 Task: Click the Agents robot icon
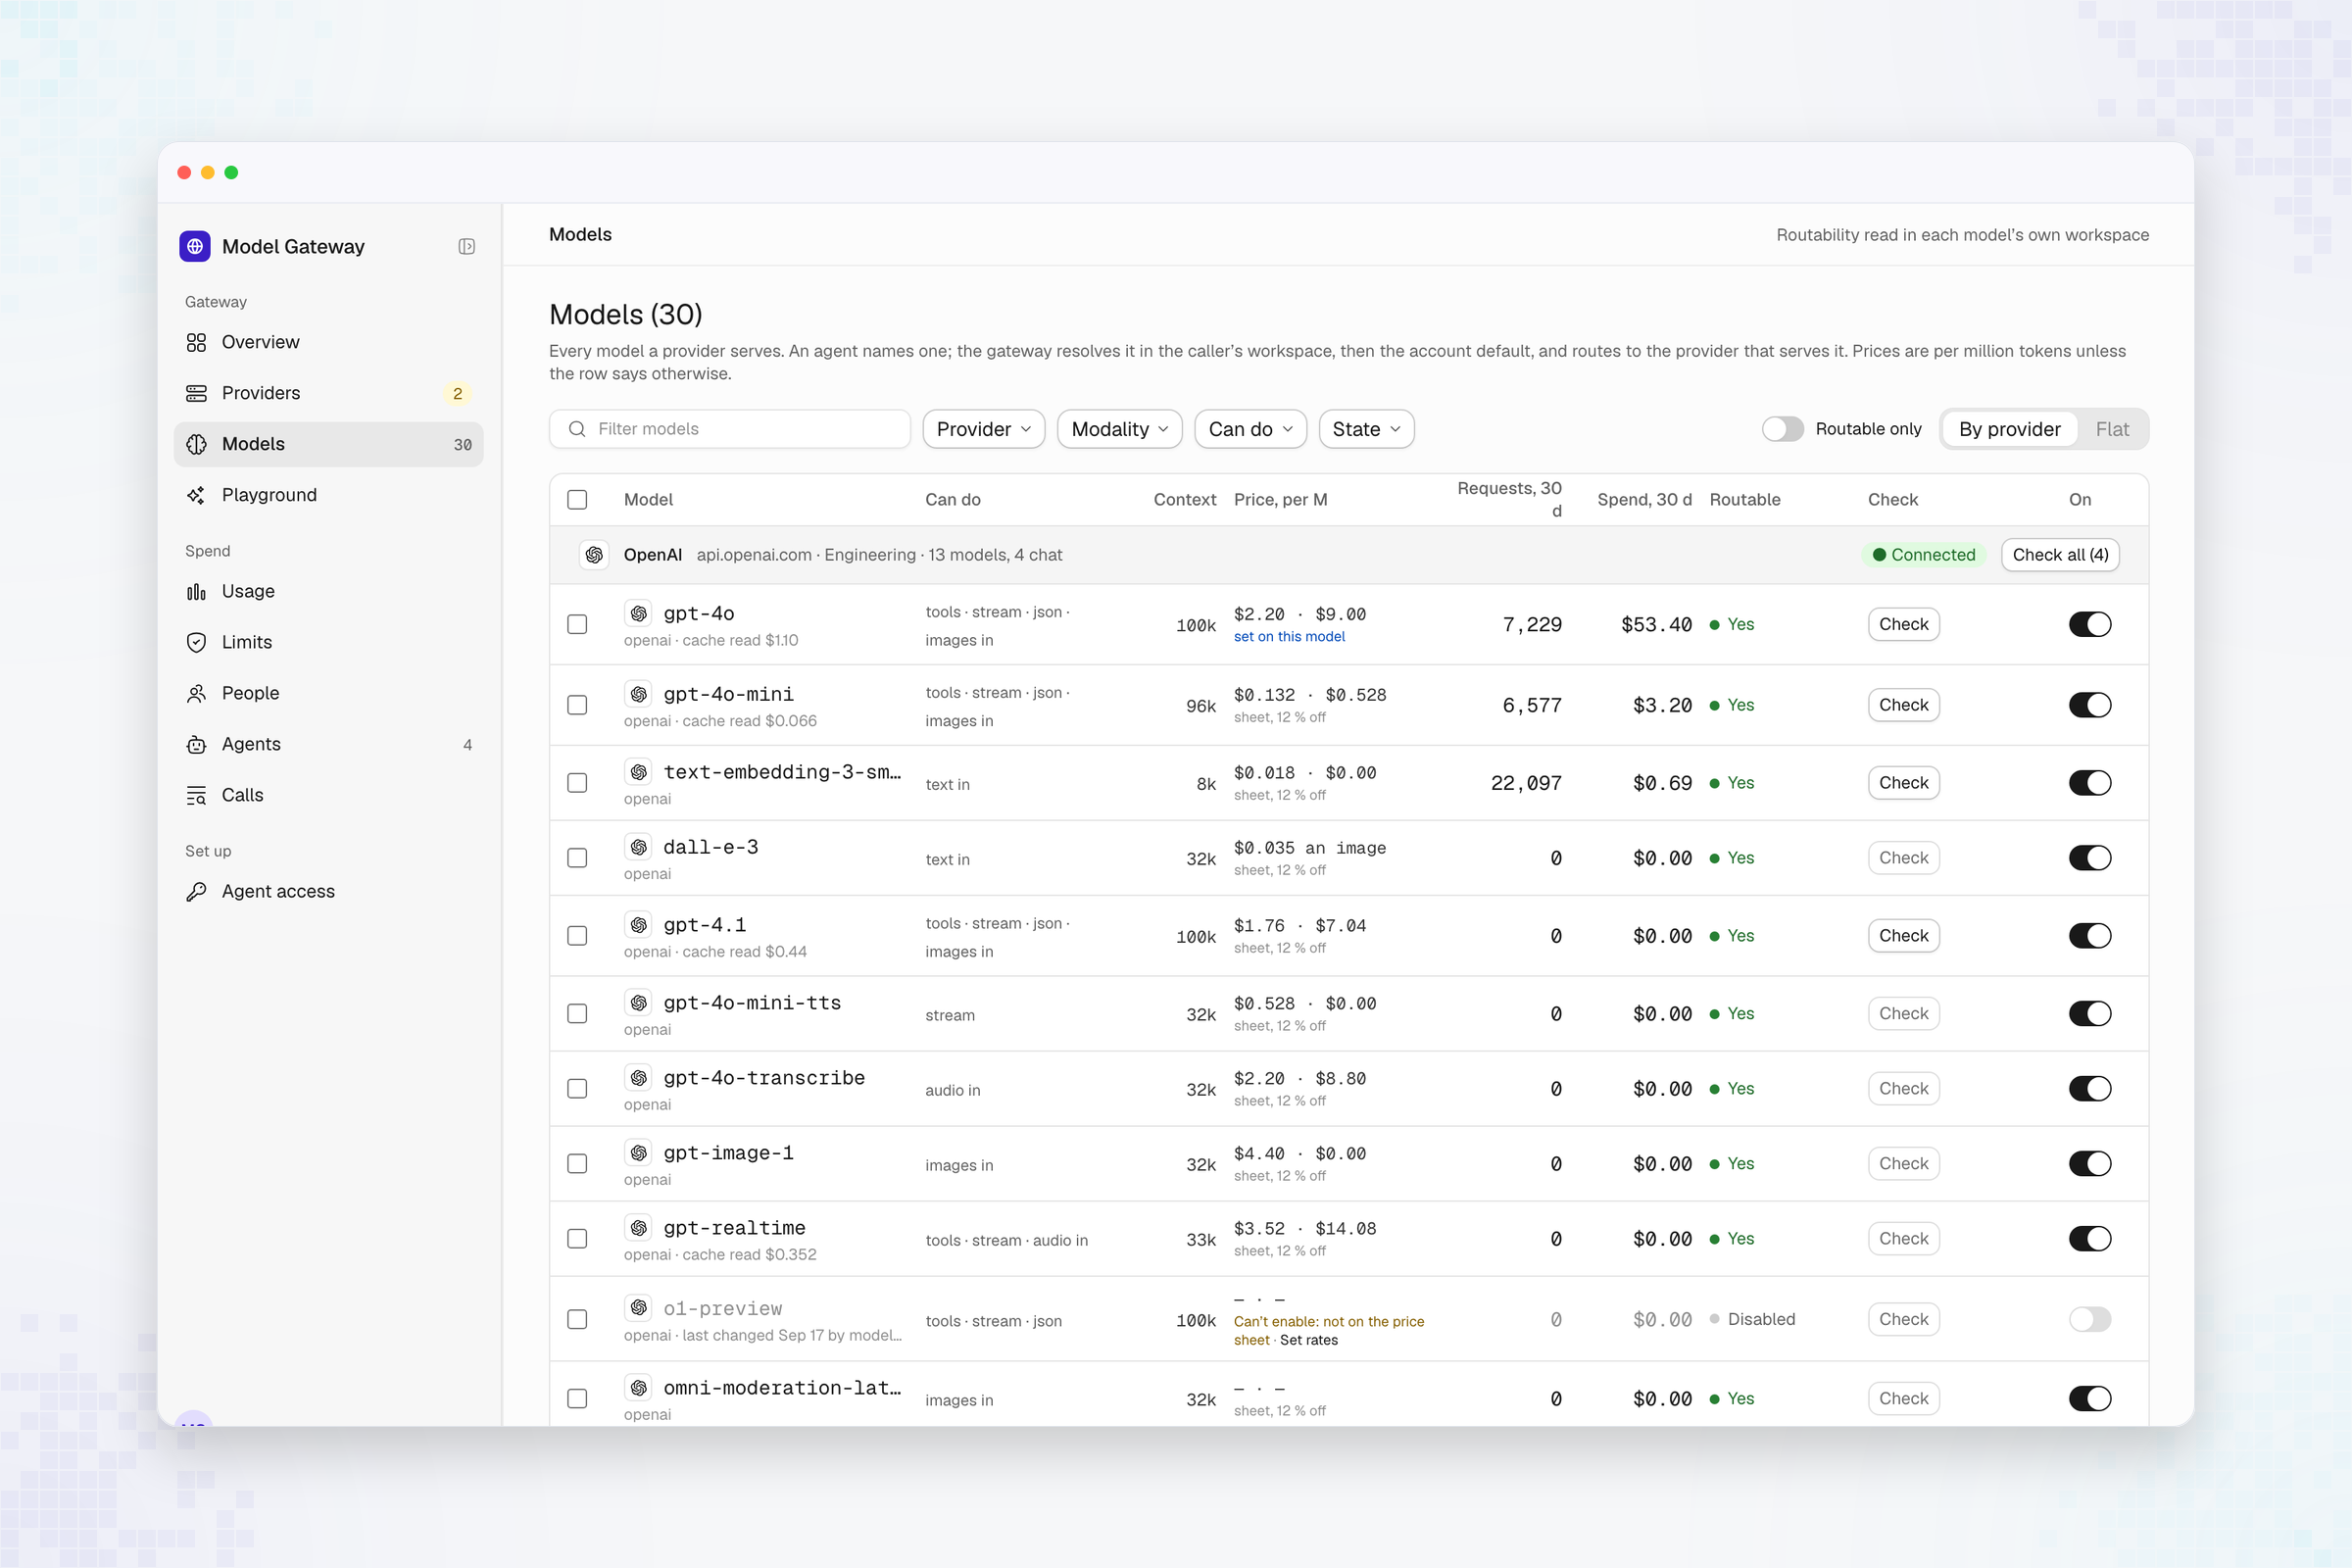click(196, 745)
